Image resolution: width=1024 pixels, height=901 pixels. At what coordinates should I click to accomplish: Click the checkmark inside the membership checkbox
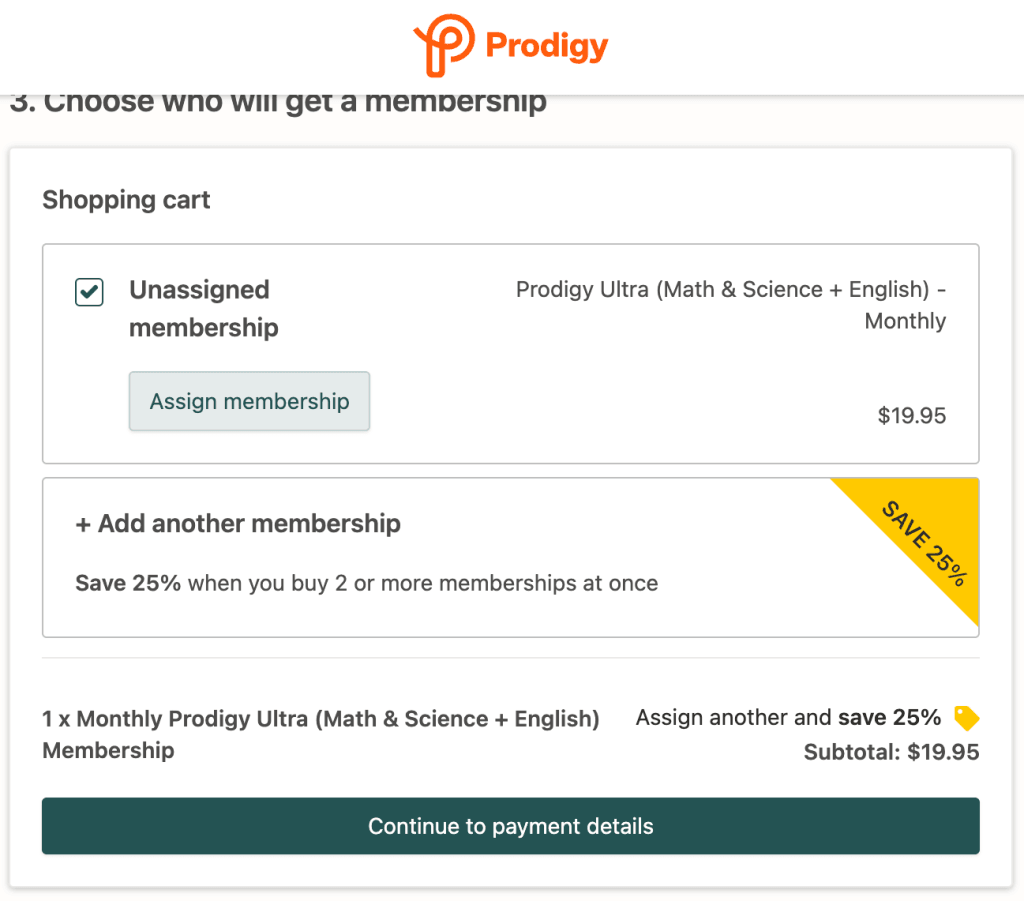coord(89,291)
